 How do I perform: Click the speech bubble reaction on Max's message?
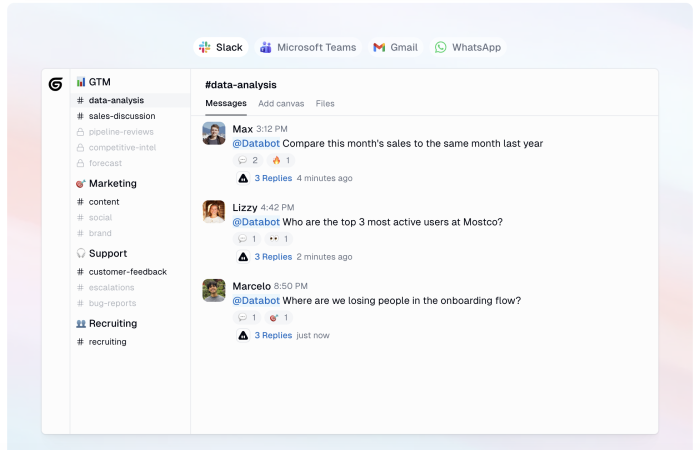pos(247,160)
